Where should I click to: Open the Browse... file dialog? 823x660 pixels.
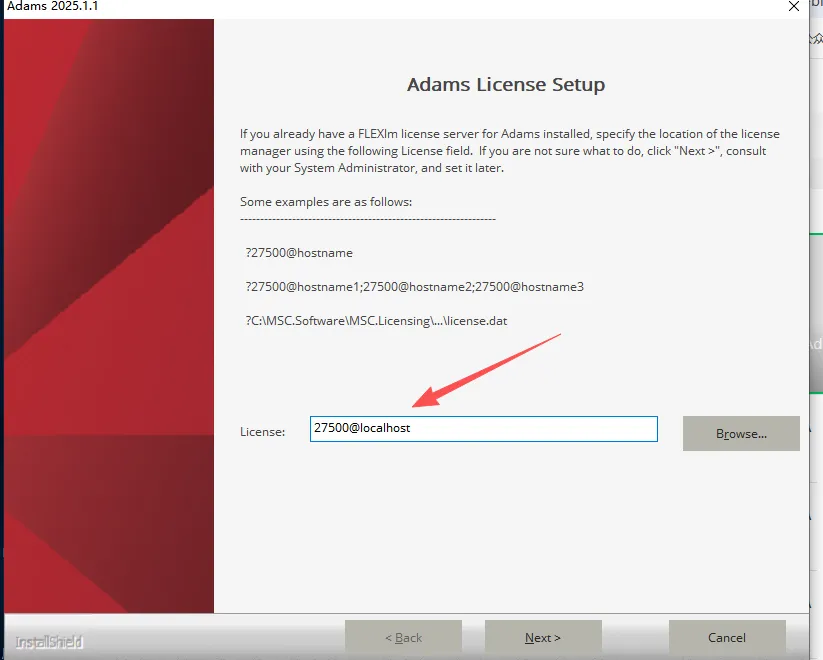[x=741, y=434]
